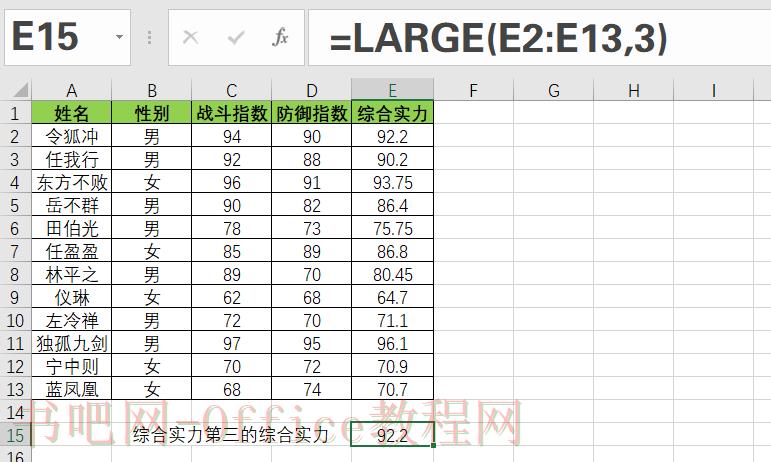The height and width of the screenshot is (462, 771).
Task: Select name cell 仪琳
Action: tap(72, 297)
